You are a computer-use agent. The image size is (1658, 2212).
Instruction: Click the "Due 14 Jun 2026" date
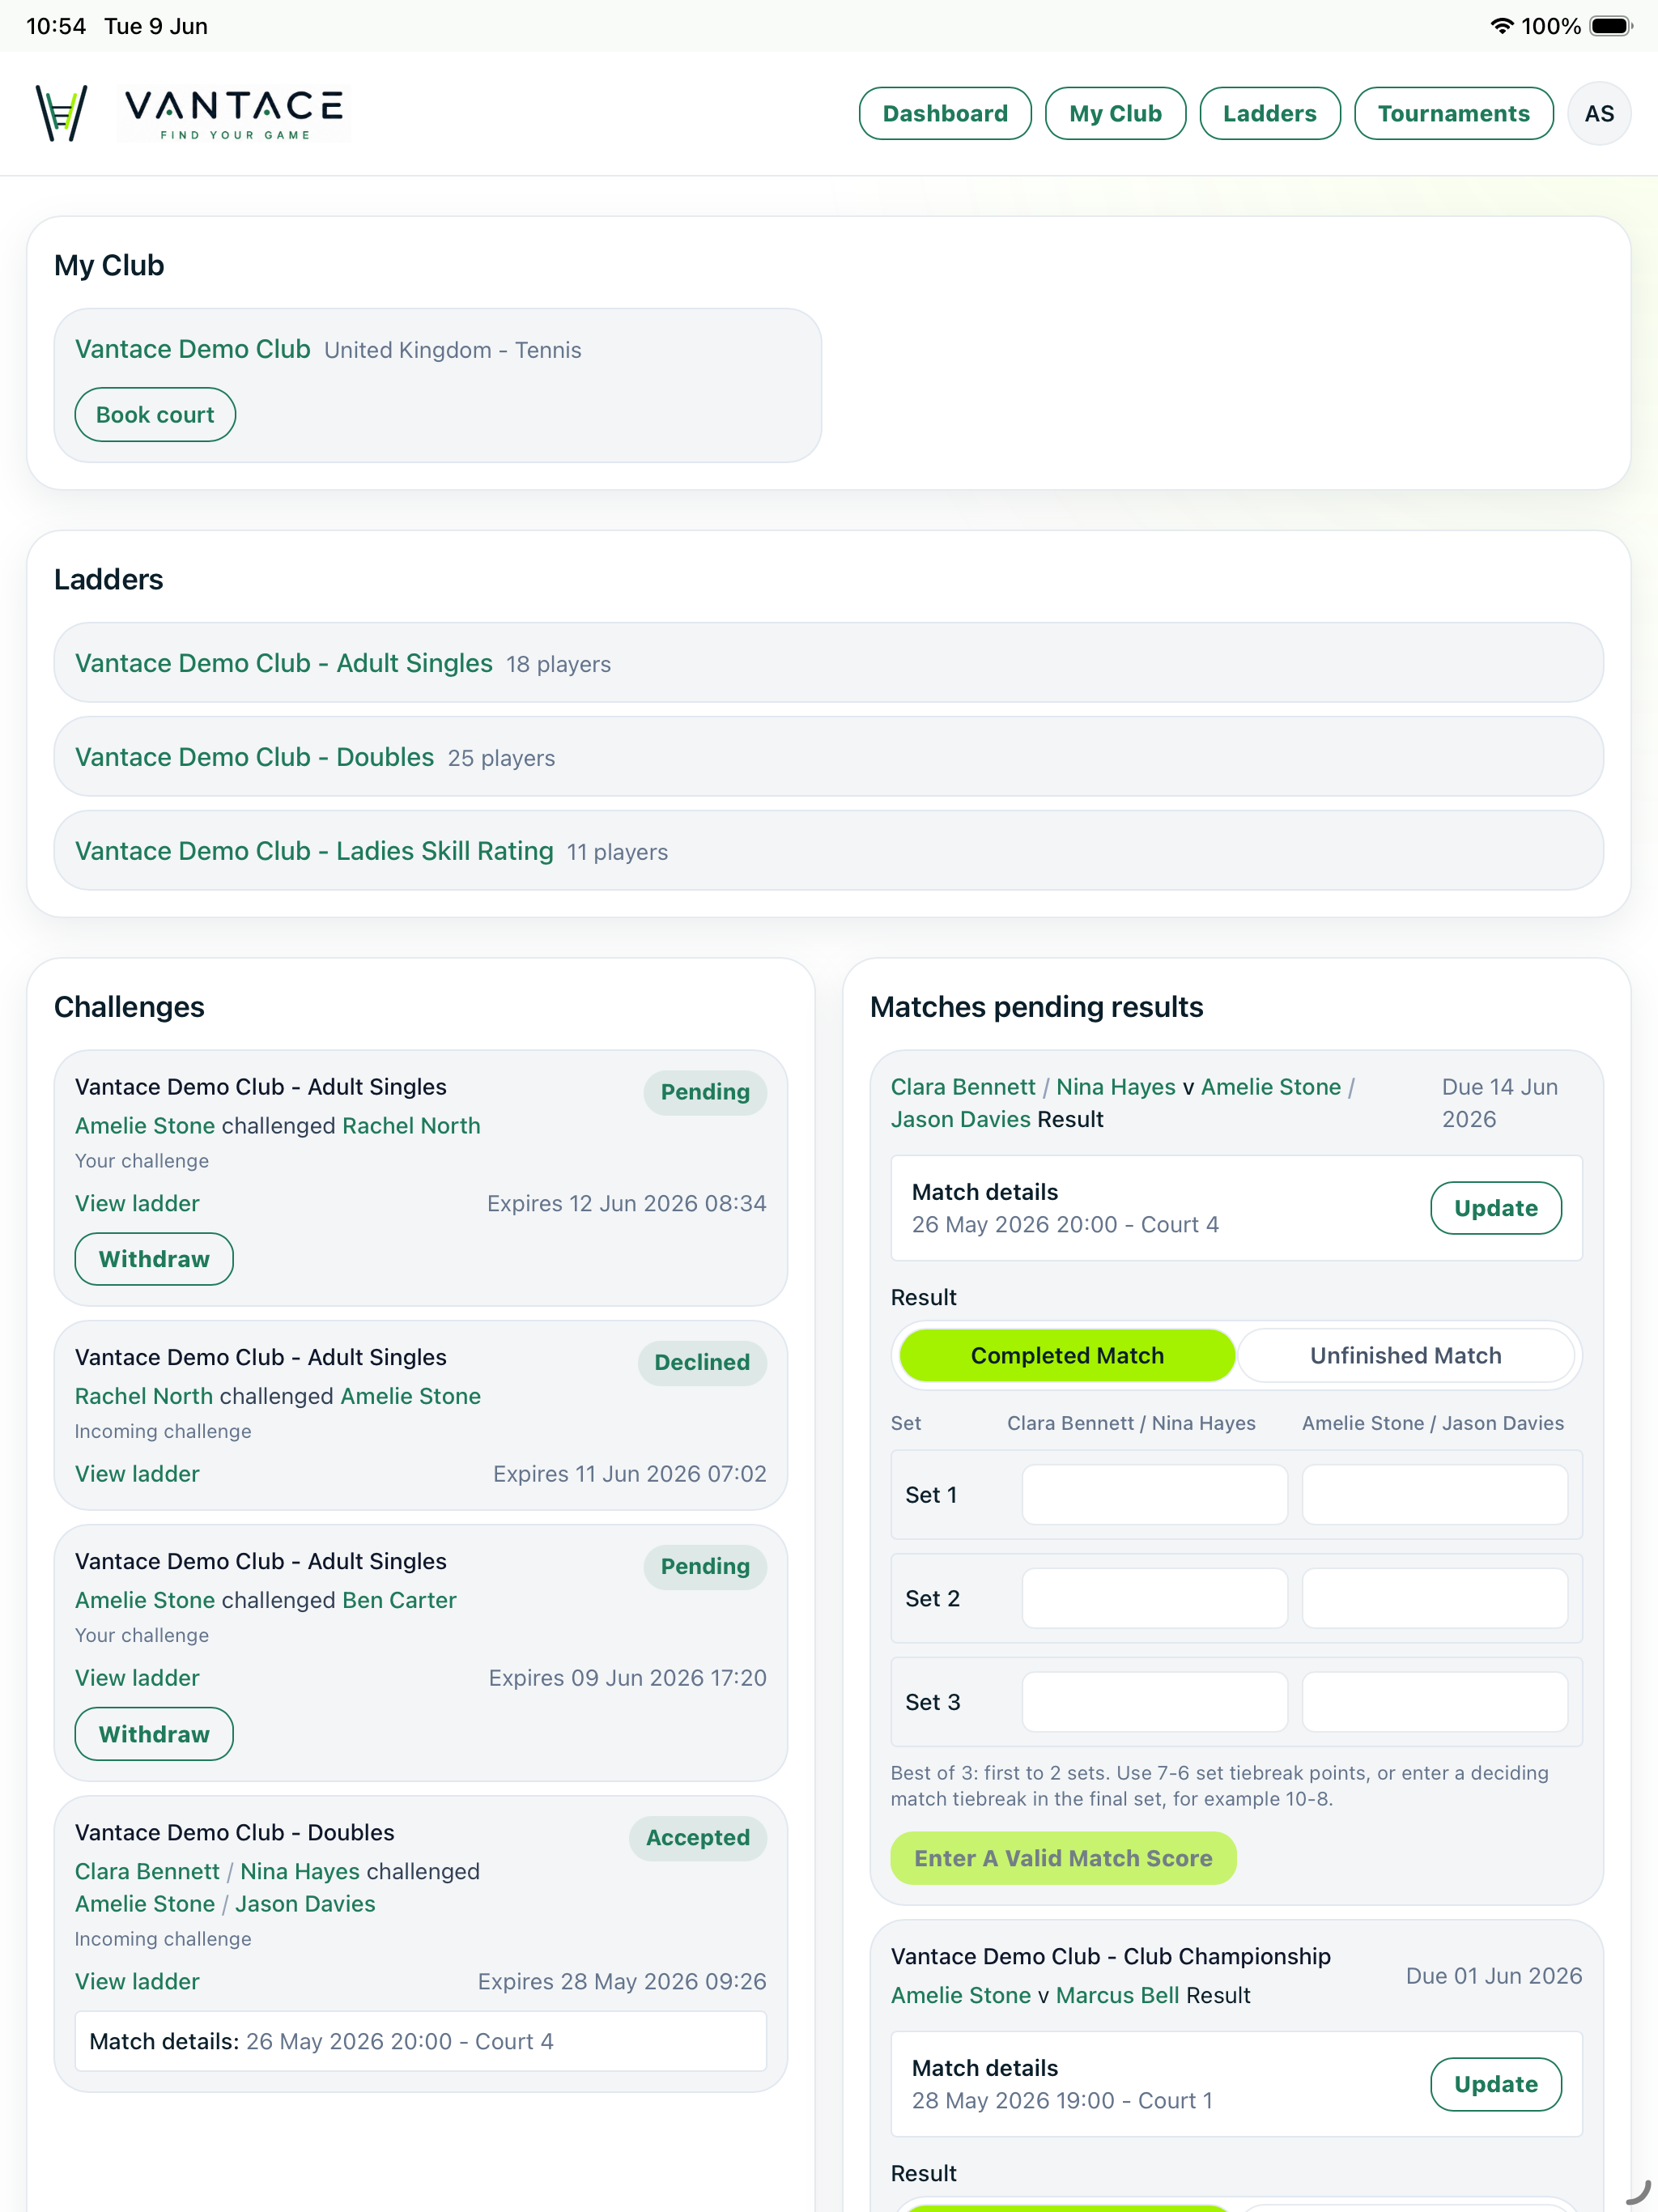click(x=1499, y=1103)
